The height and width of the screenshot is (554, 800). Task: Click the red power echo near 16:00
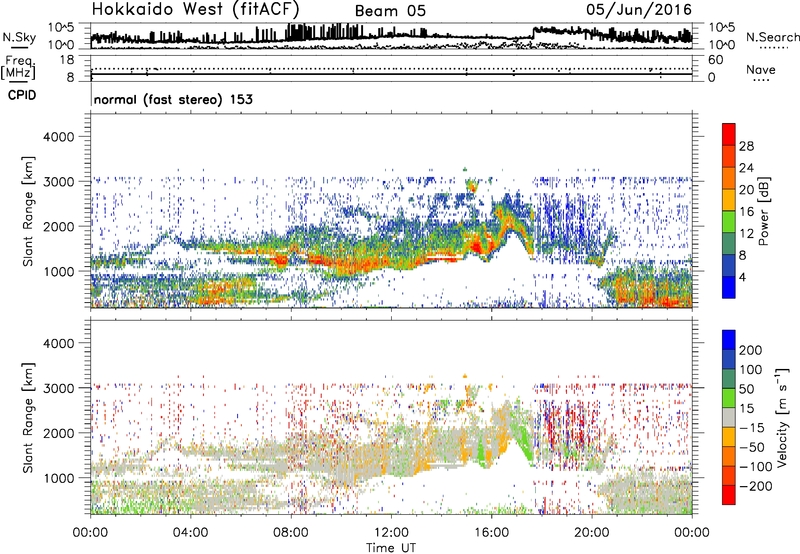[480, 246]
